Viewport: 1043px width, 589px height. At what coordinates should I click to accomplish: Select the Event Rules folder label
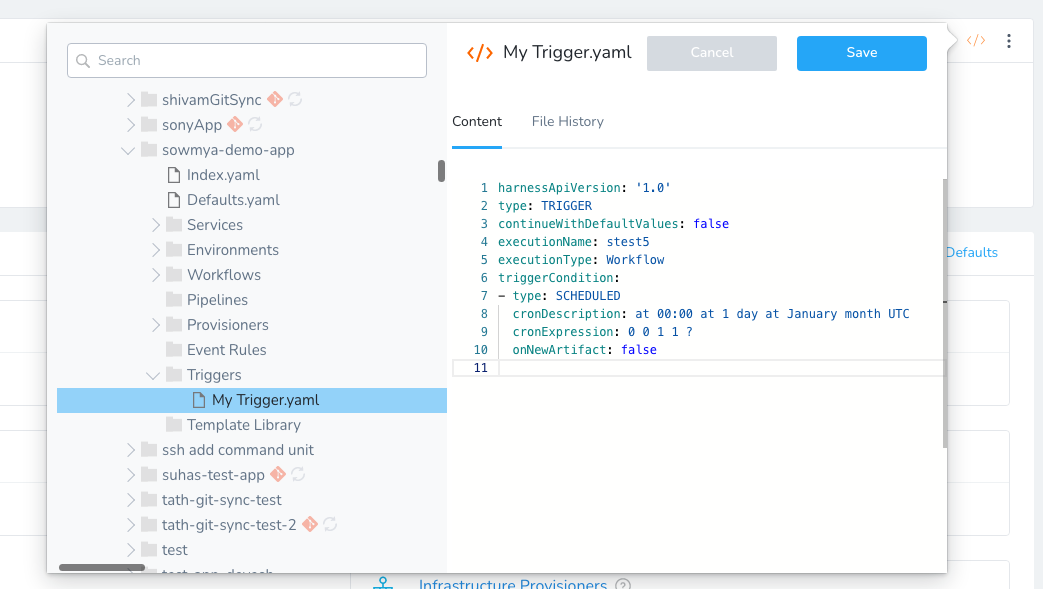click(226, 349)
